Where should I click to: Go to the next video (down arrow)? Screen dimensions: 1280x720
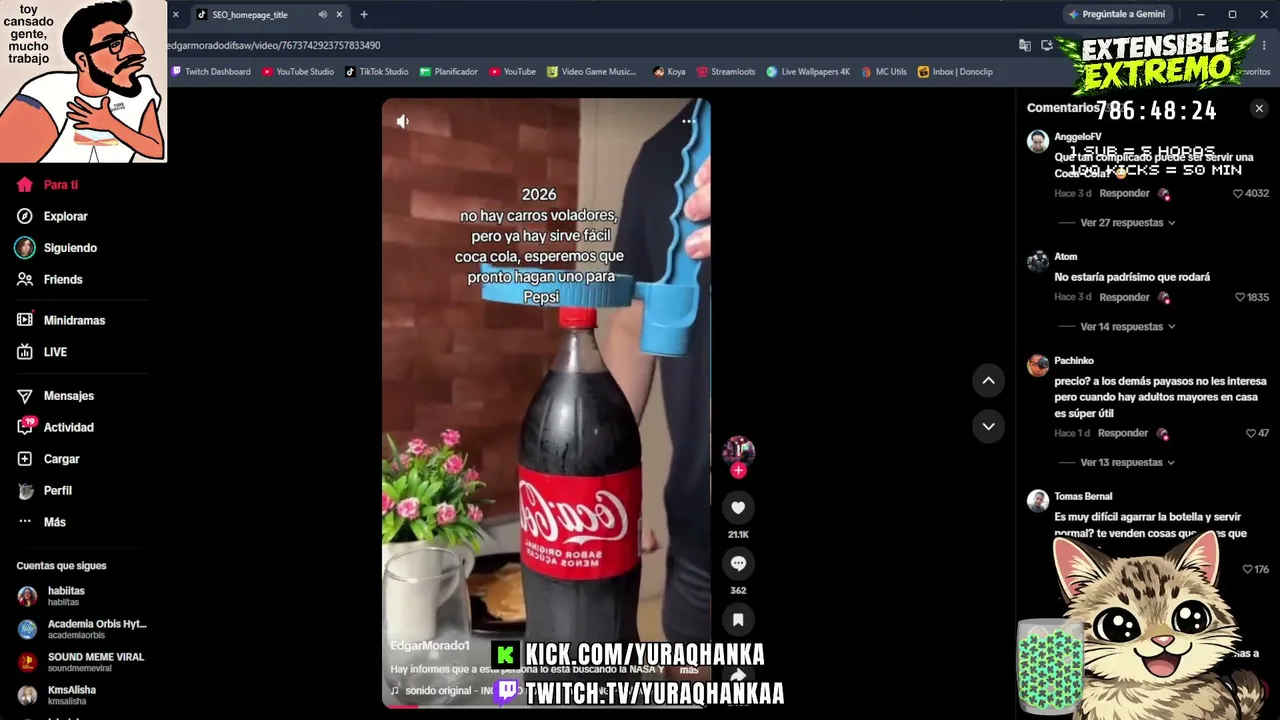(988, 426)
